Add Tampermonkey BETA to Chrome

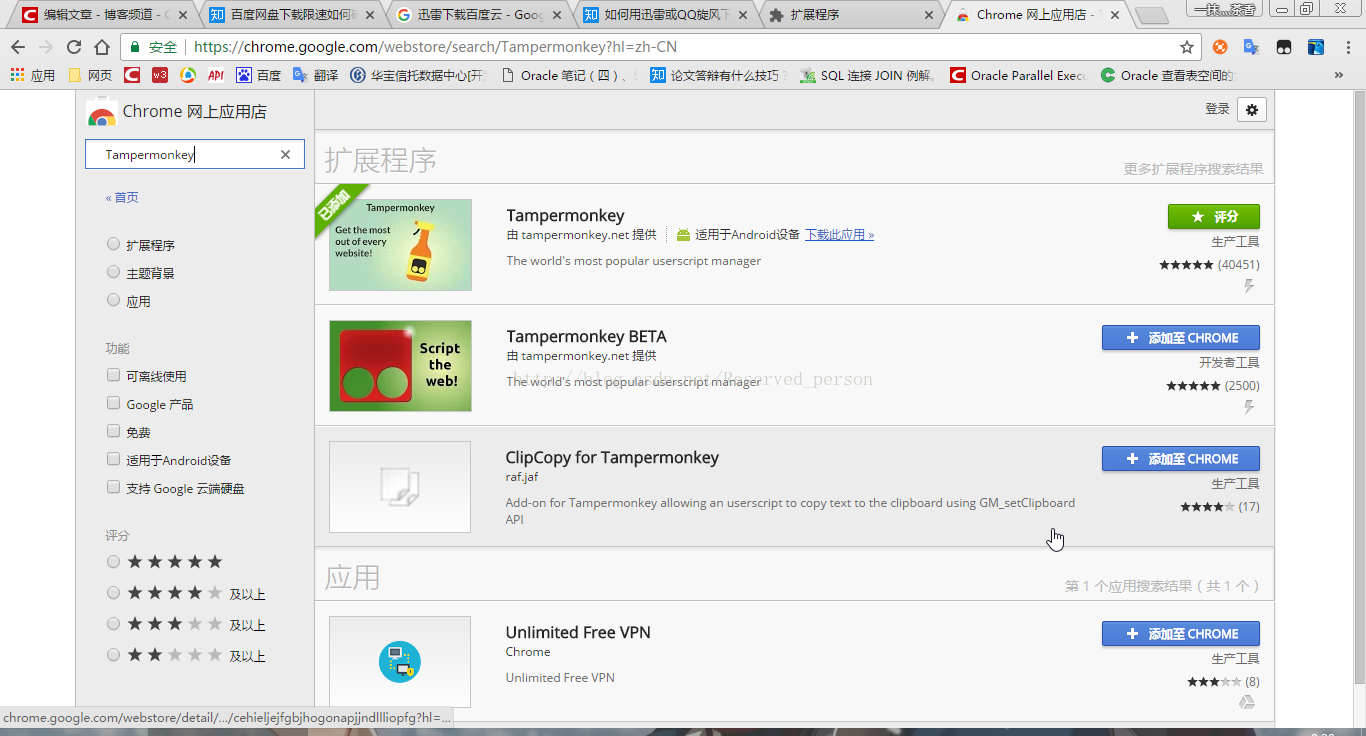[x=1181, y=337]
